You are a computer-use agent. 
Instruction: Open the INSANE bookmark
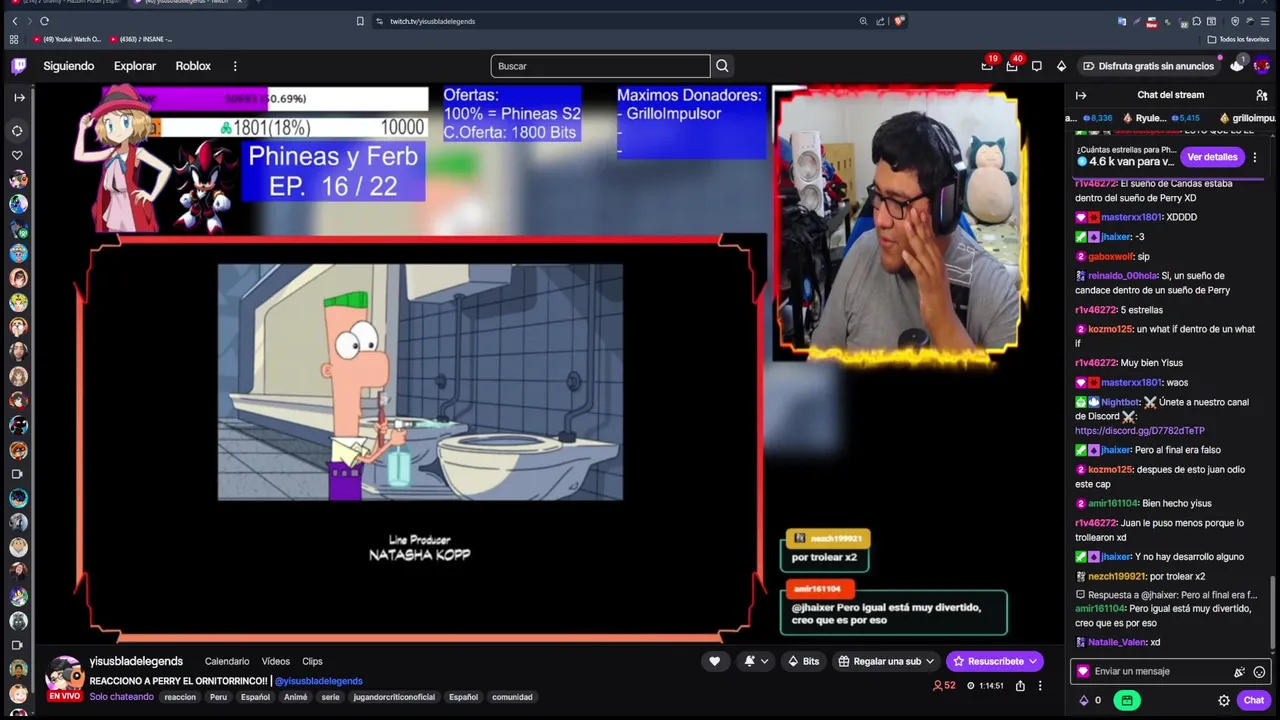[x=142, y=39]
